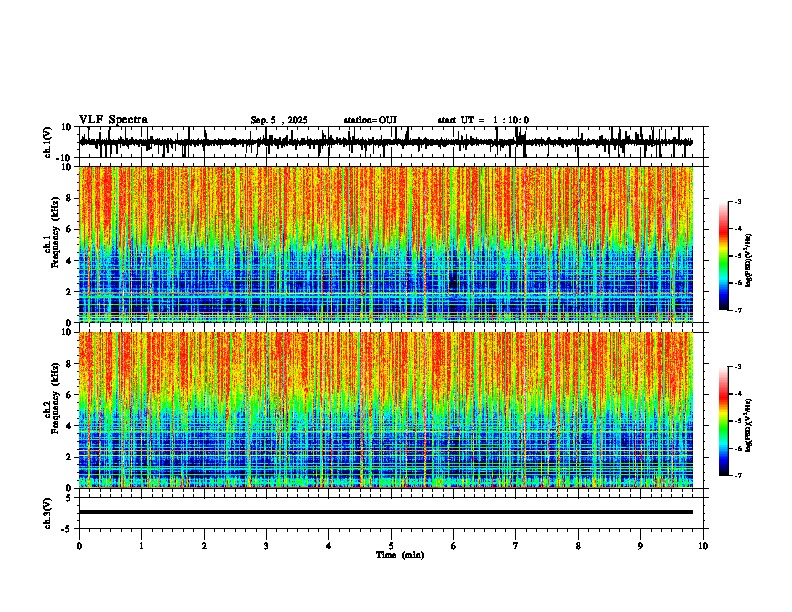Click the "Time (min)" axis label

click(x=400, y=555)
